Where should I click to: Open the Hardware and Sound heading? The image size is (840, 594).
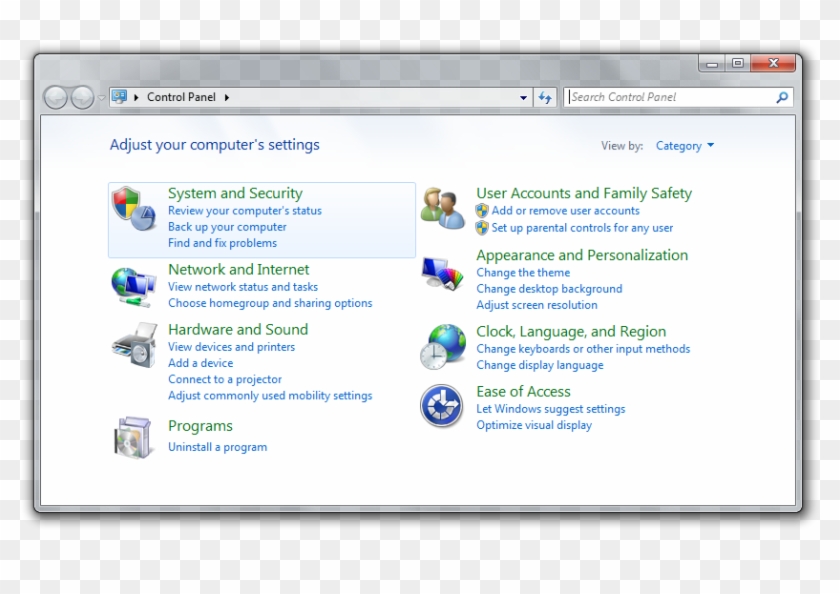238,329
